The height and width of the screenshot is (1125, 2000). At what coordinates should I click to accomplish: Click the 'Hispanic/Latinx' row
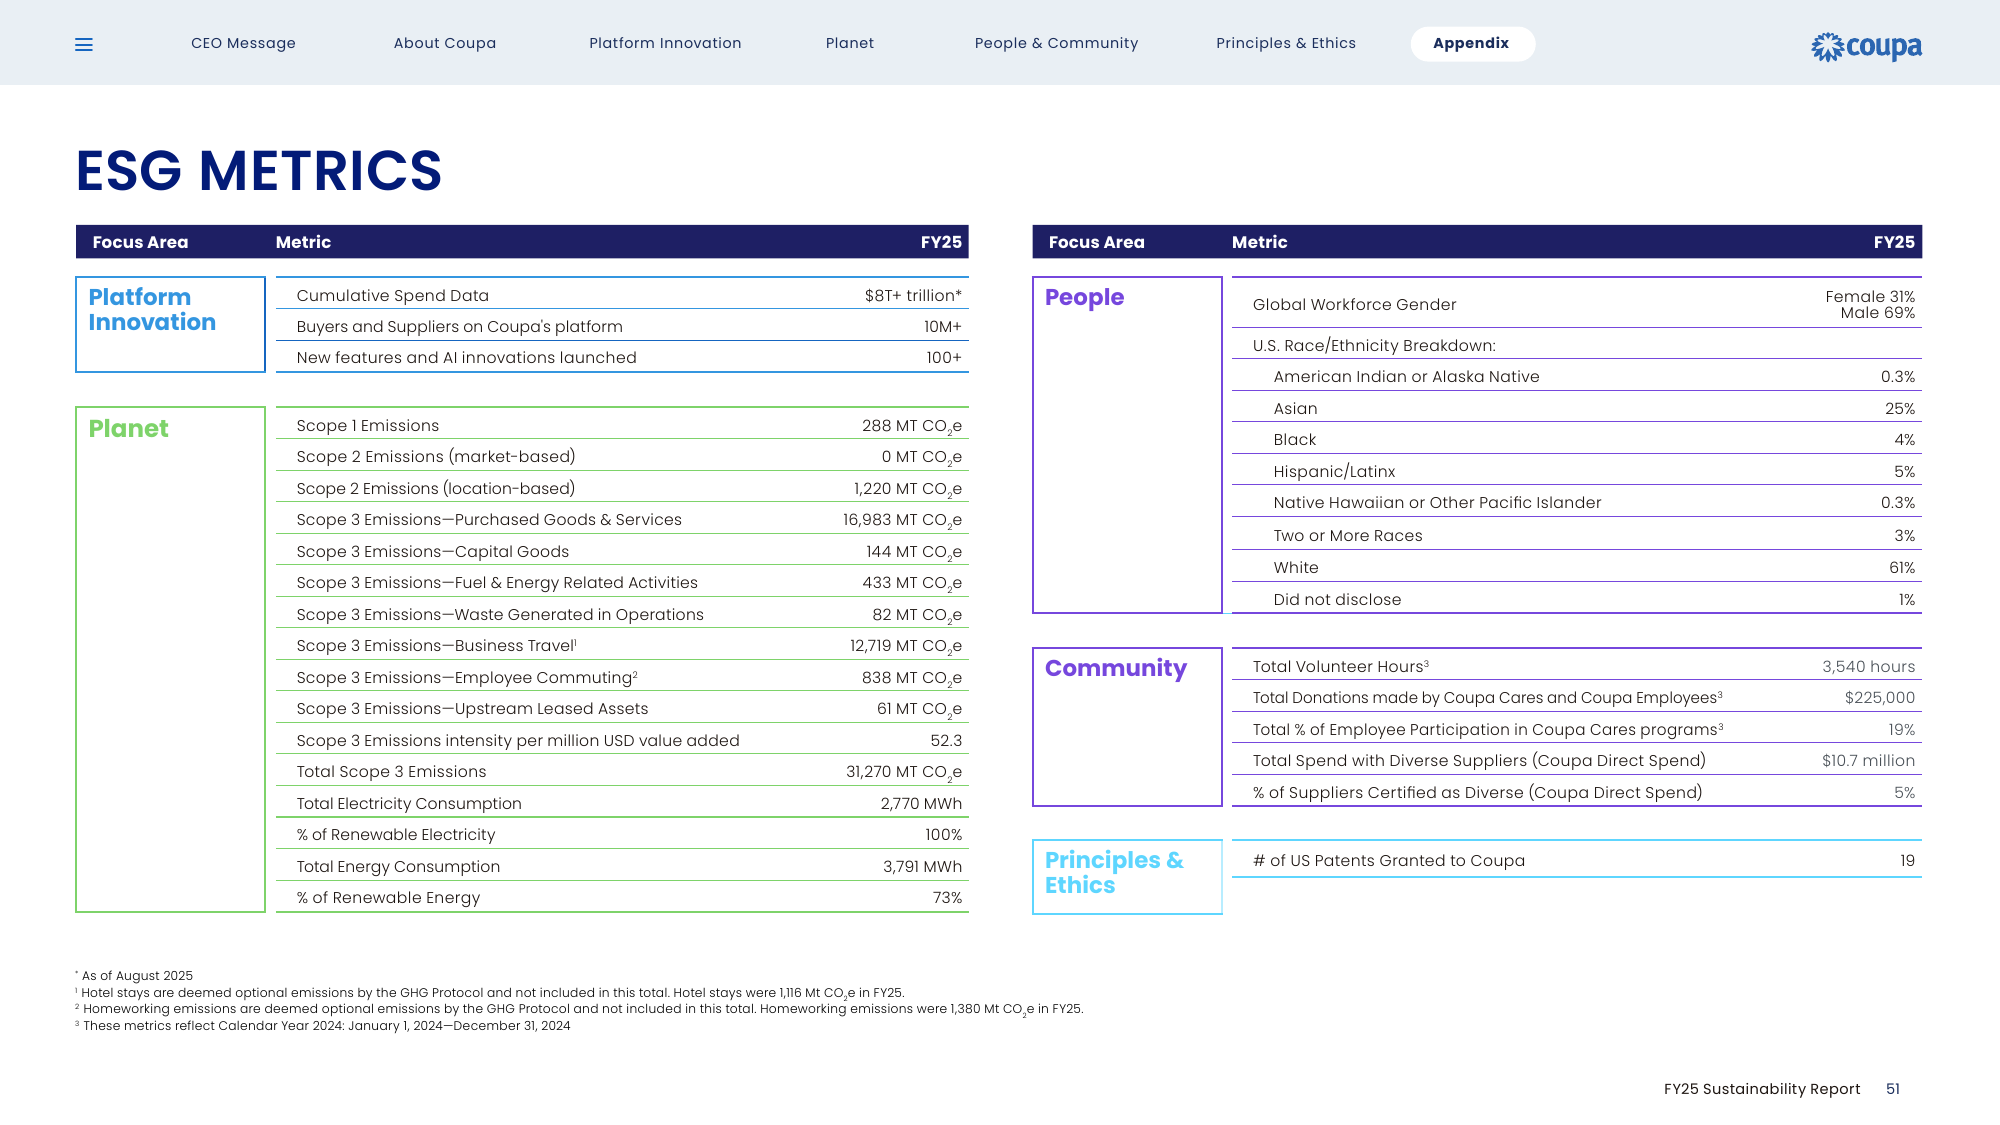[x=1577, y=471]
